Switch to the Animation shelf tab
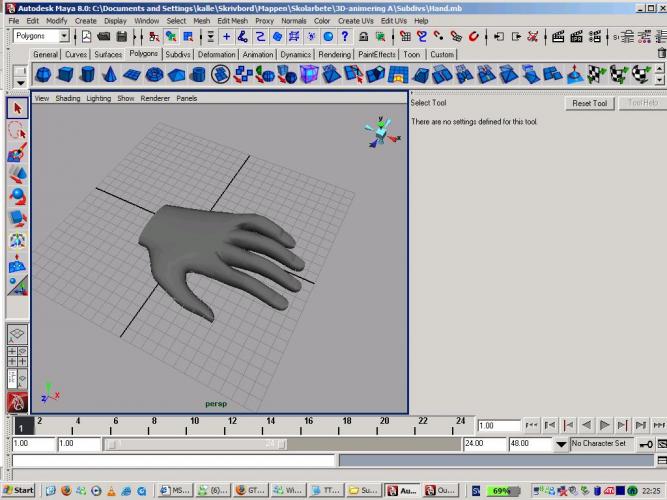This screenshot has width=667, height=500. point(258,54)
